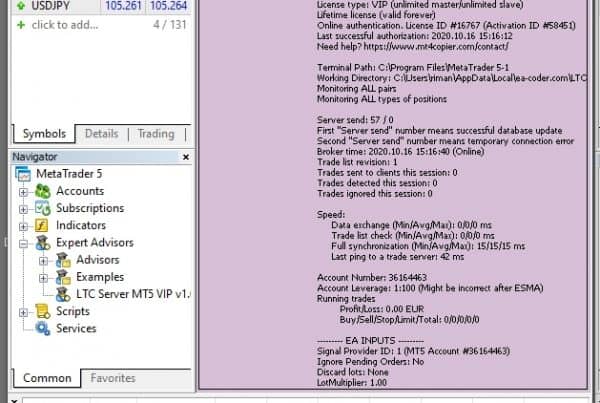The width and height of the screenshot is (600, 403).
Task: Click the USDJPY green arrow icon
Action: (x=21, y=5)
